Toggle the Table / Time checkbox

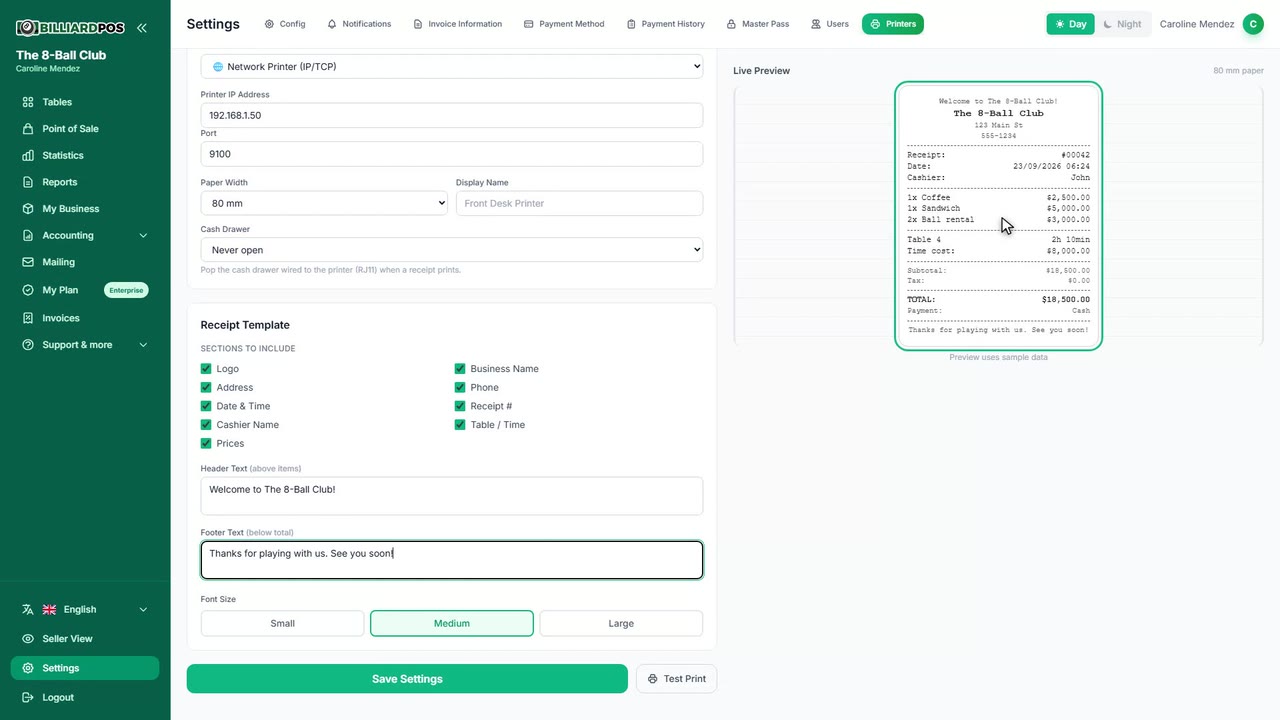460,425
